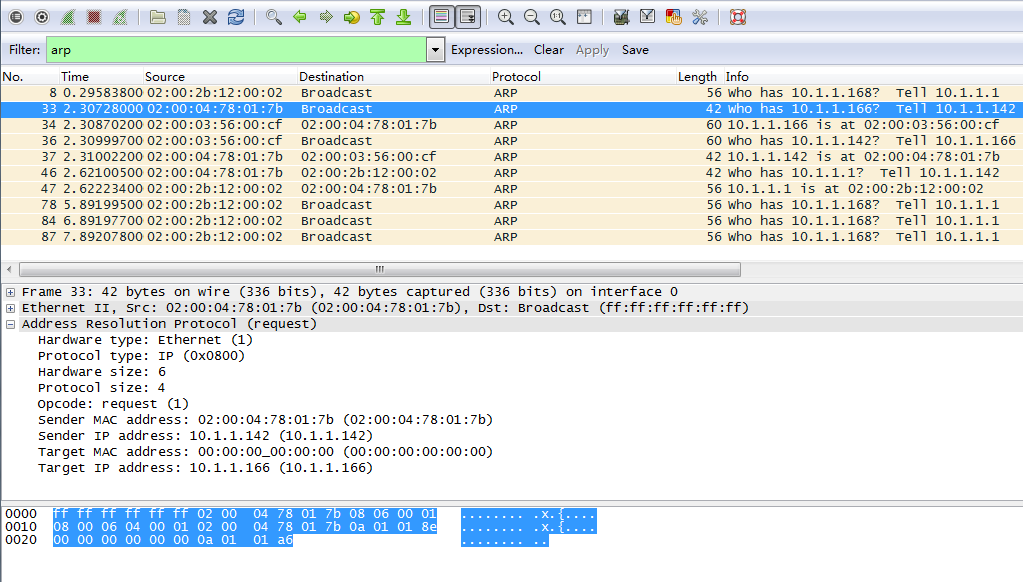Collapse Address Resolution Protocol node

pyautogui.click(x=10, y=324)
